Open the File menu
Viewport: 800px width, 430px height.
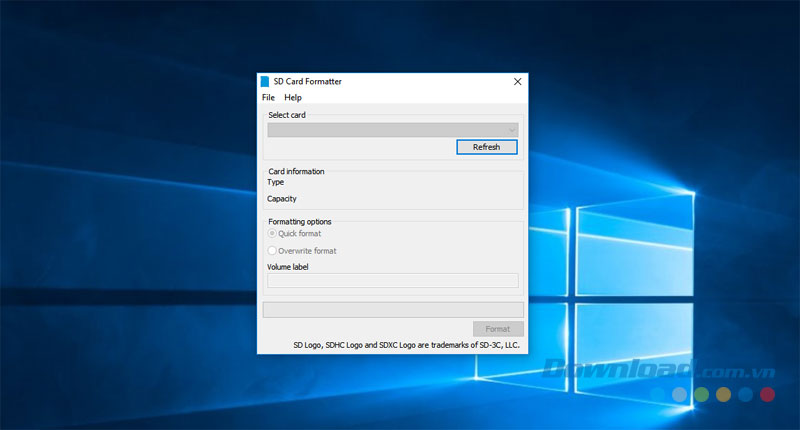coord(268,98)
